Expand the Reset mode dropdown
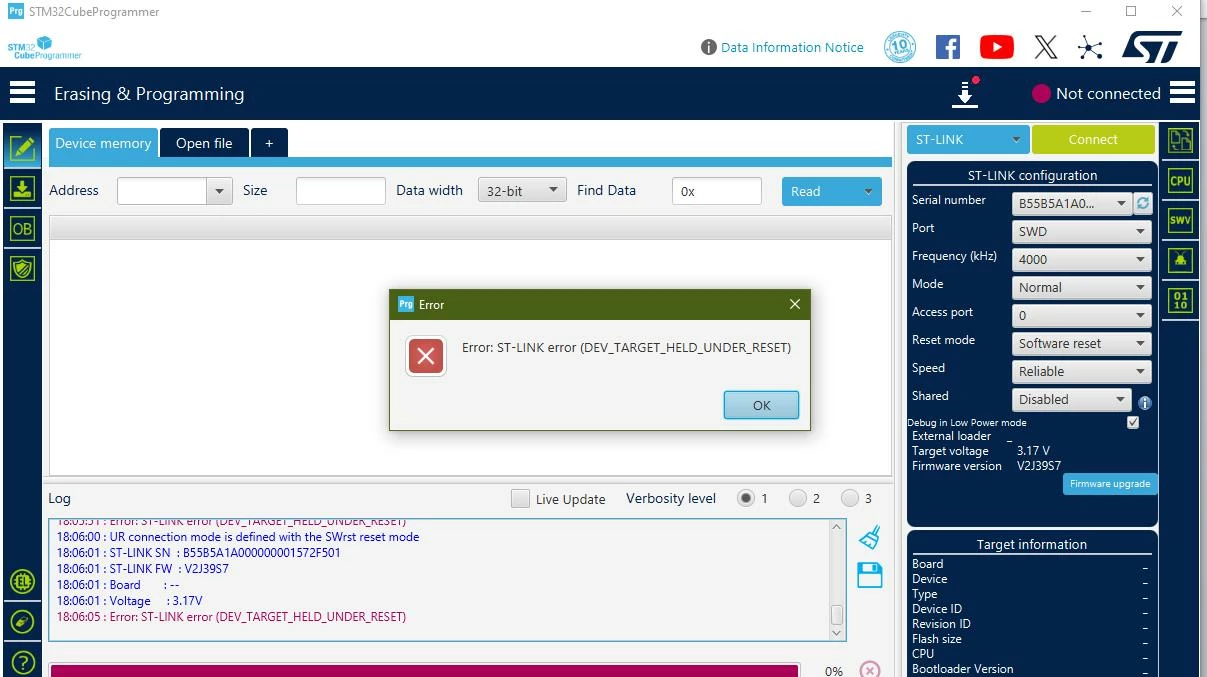Image resolution: width=1207 pixels, height=677 pixels. (x=1081, y=343)
